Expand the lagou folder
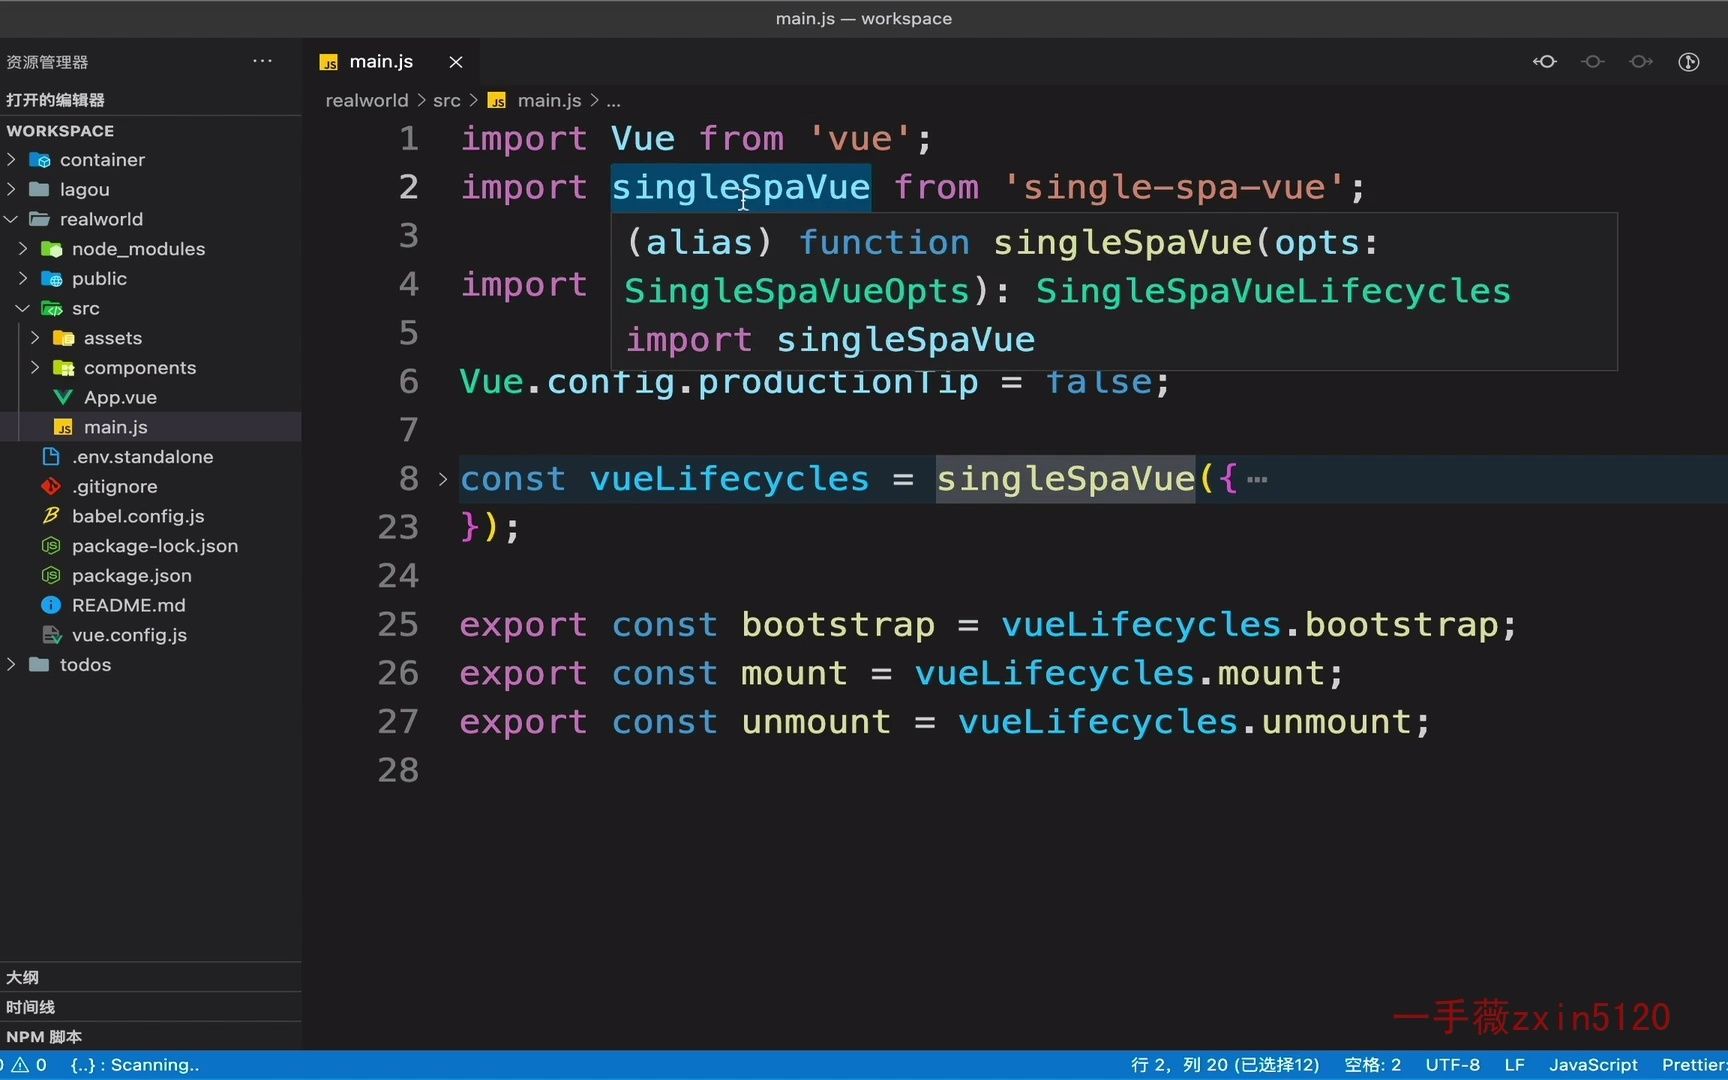The image size is (1728, 1080). tap(12, 189)
